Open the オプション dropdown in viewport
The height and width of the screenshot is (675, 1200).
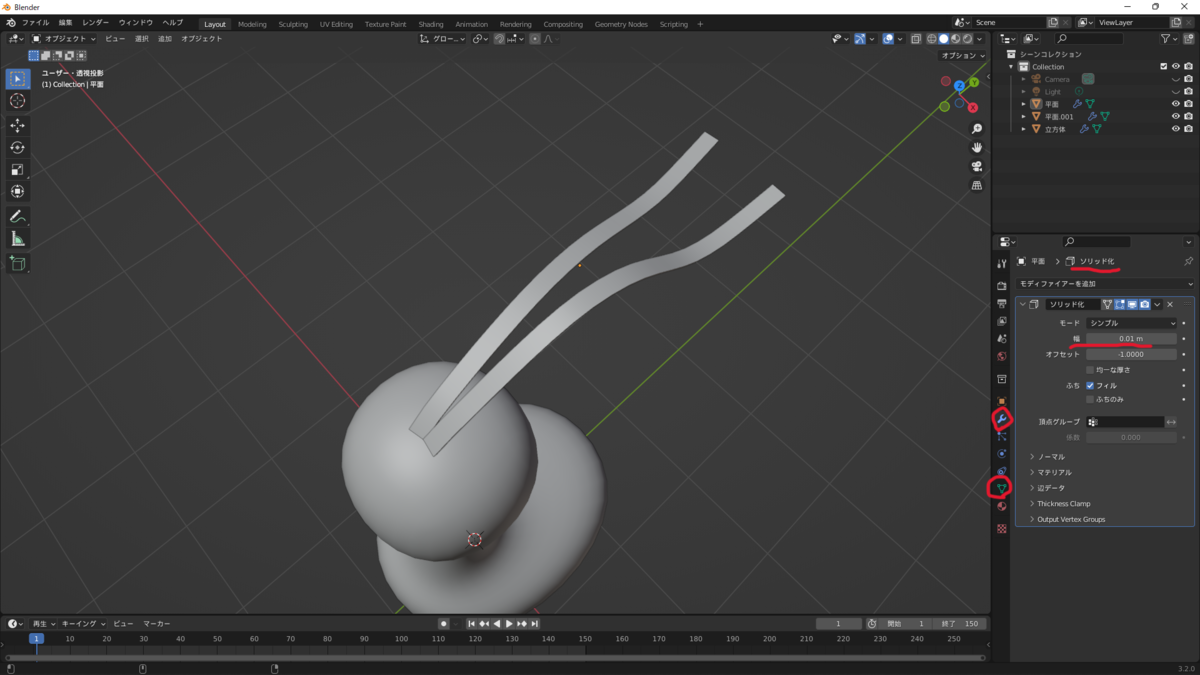(964, 56)
